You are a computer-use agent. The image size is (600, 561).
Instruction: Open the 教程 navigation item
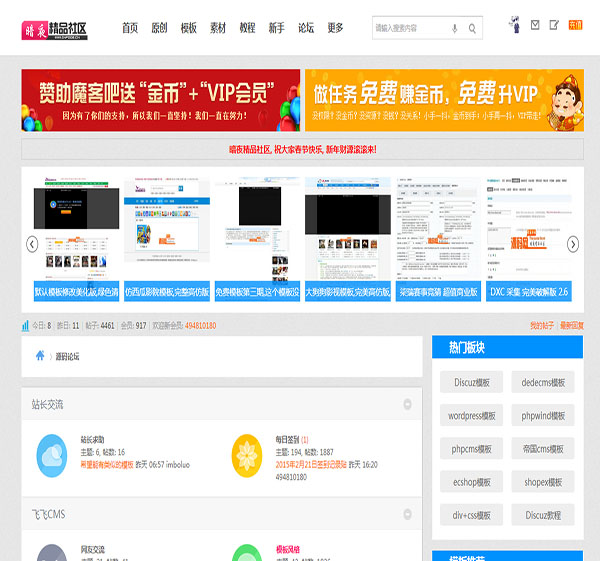click(x=247, y=28)
